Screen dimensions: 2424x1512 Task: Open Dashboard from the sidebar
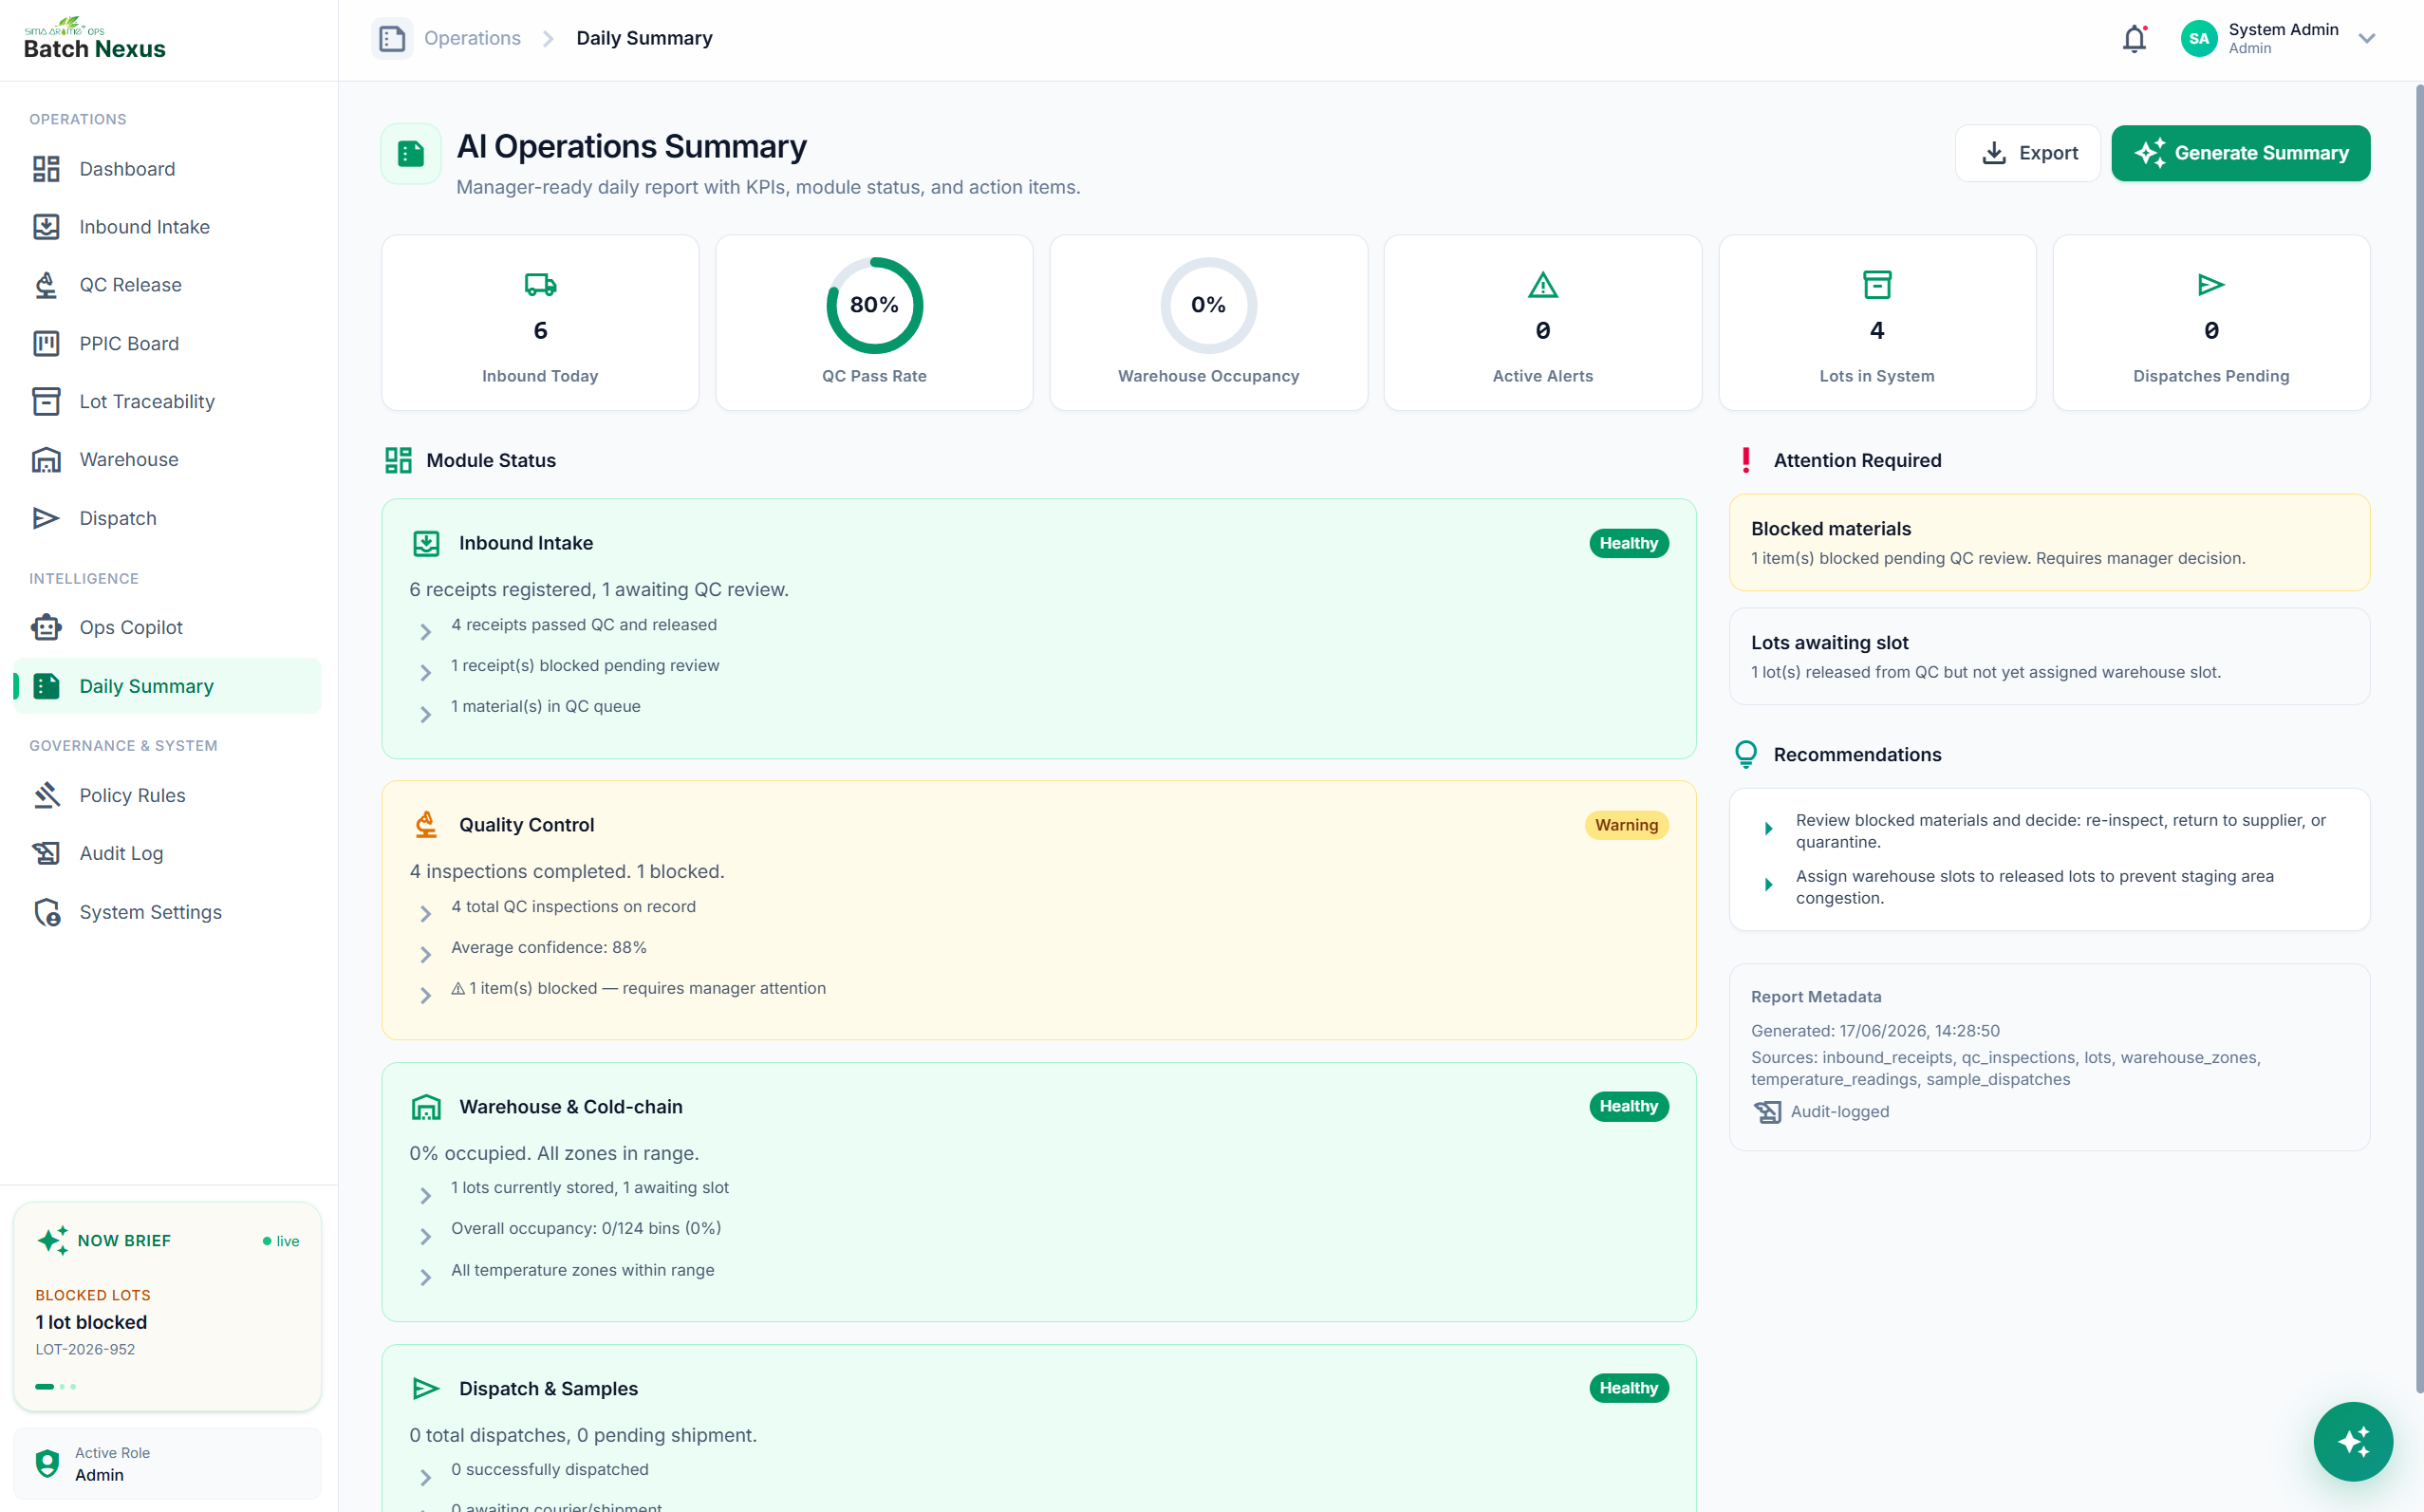167,169
